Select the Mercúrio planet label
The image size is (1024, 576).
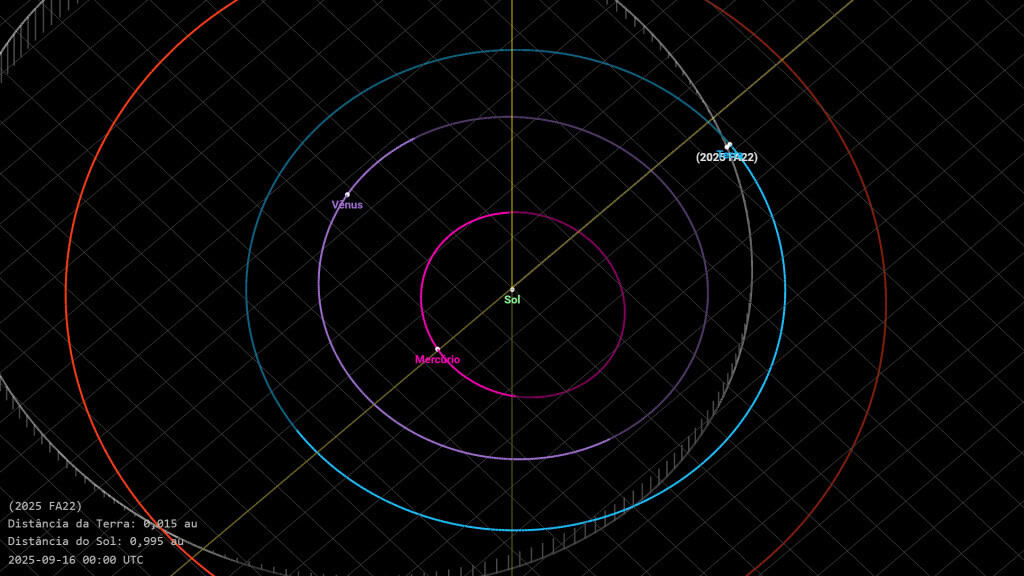click(438, 360)
